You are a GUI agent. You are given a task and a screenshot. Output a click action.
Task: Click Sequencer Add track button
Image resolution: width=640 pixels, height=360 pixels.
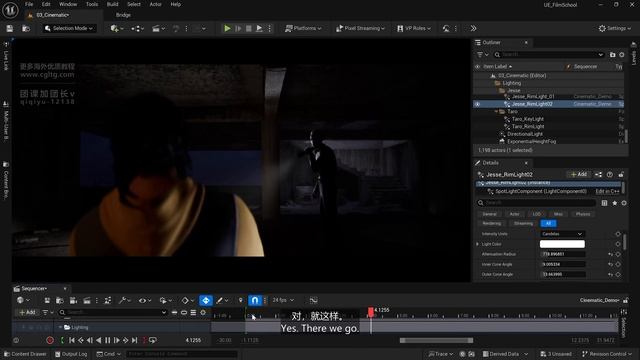pos(27,312)
